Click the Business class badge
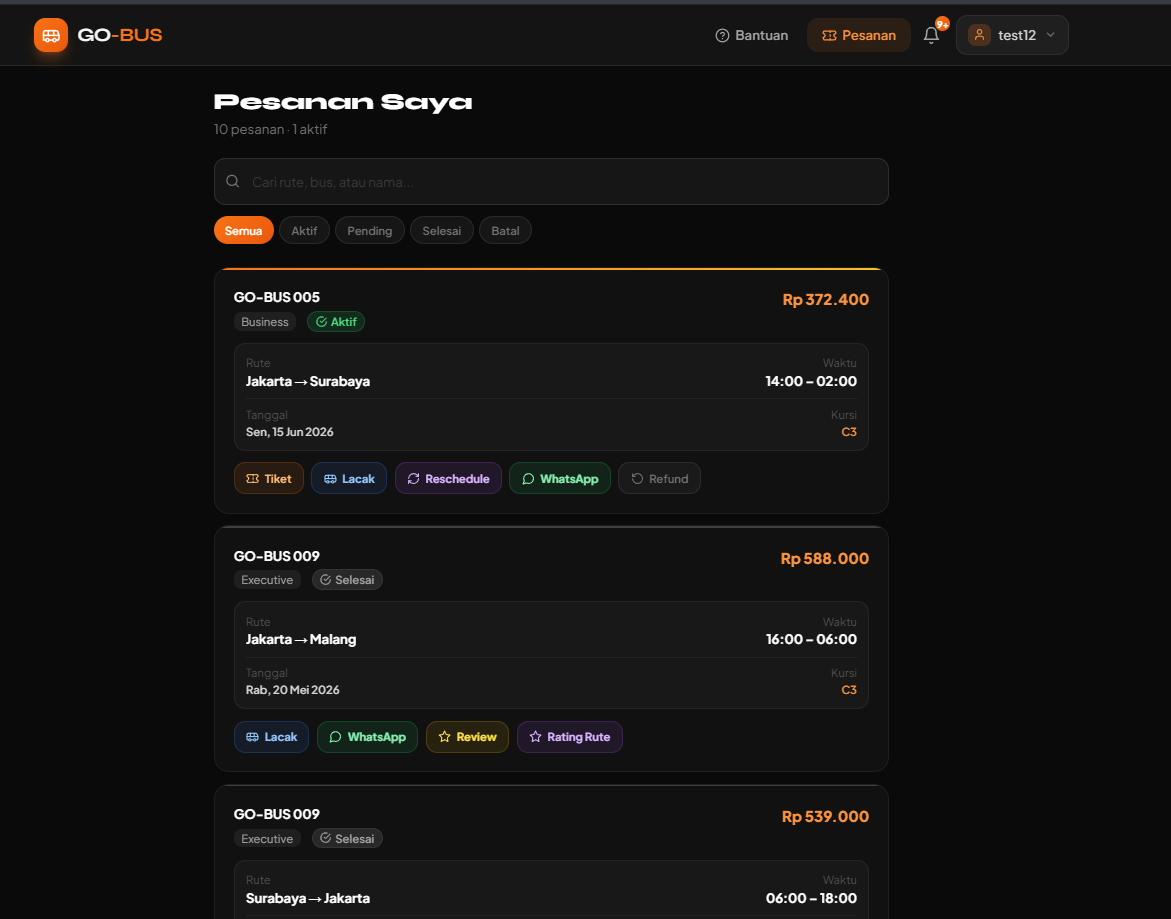 point(264,322)
